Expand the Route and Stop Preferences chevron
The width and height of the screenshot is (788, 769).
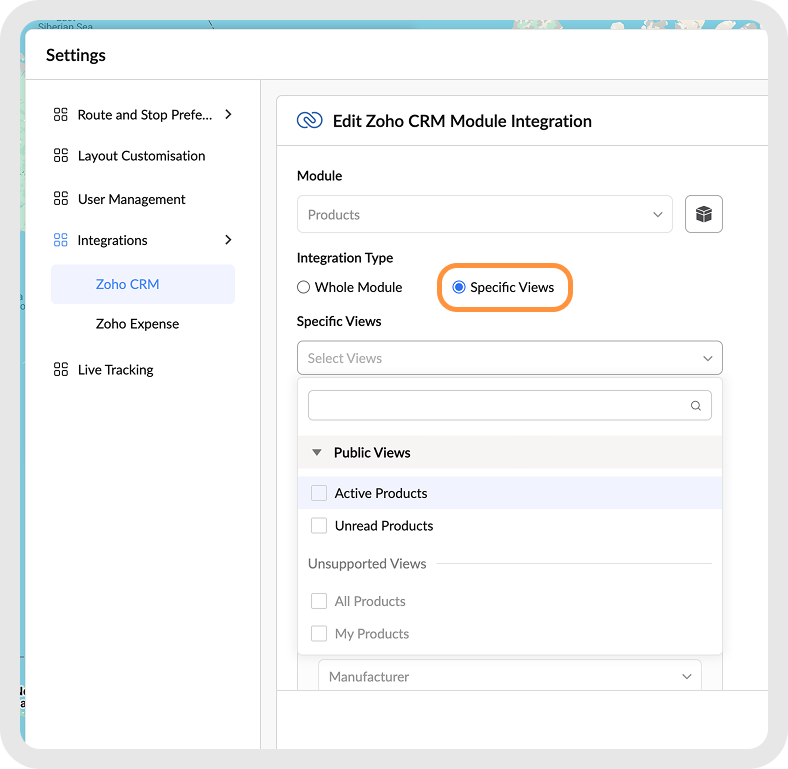coord(228,115)
